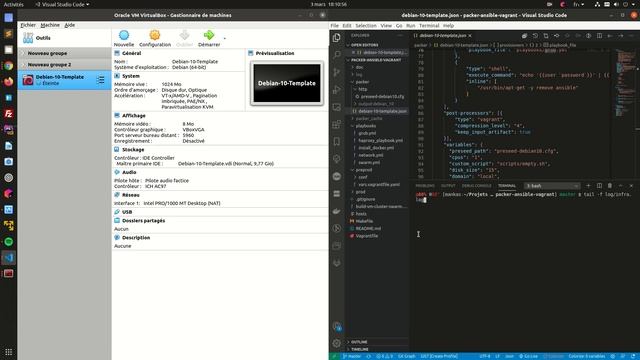This screenshot has width=640, height=360.
Task: Click the Général section header
Action: point(131,53)
